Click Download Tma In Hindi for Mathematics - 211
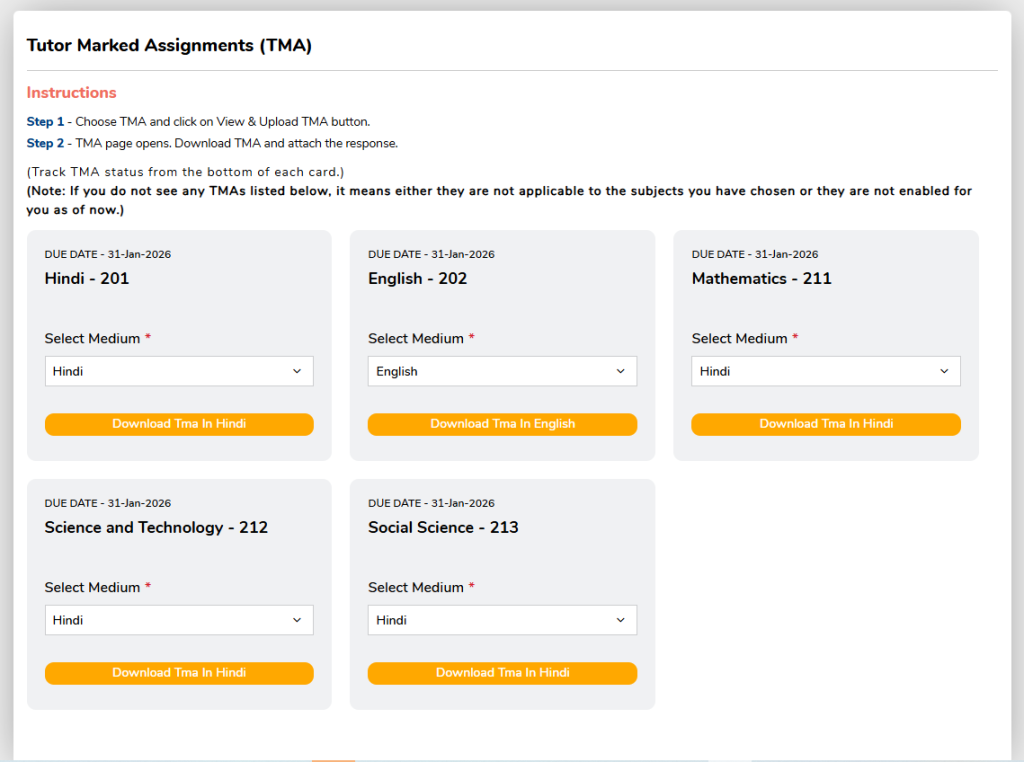This screenshot has height=762, width=1024. (825, 424)
